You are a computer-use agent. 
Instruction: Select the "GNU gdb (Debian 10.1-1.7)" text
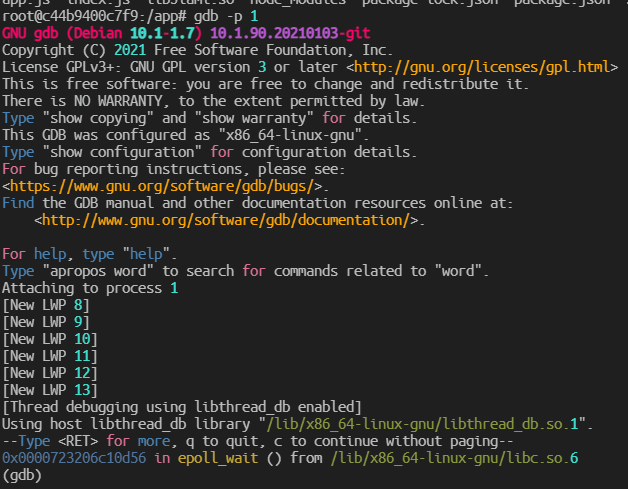102,33
